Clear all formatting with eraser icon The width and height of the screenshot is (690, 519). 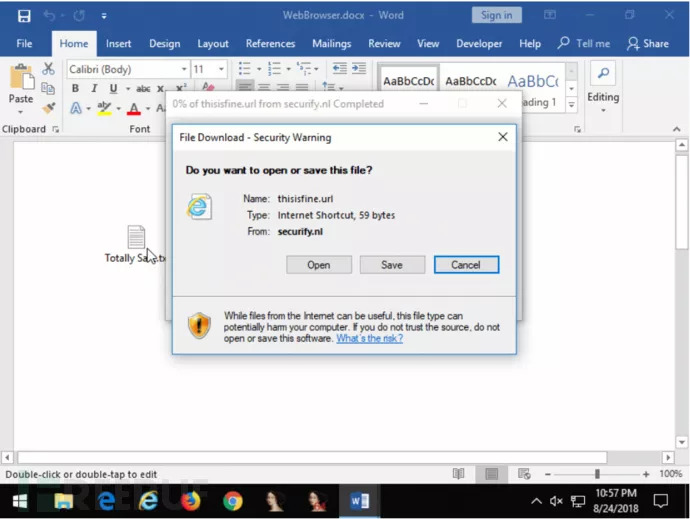(x=208, y=86)
